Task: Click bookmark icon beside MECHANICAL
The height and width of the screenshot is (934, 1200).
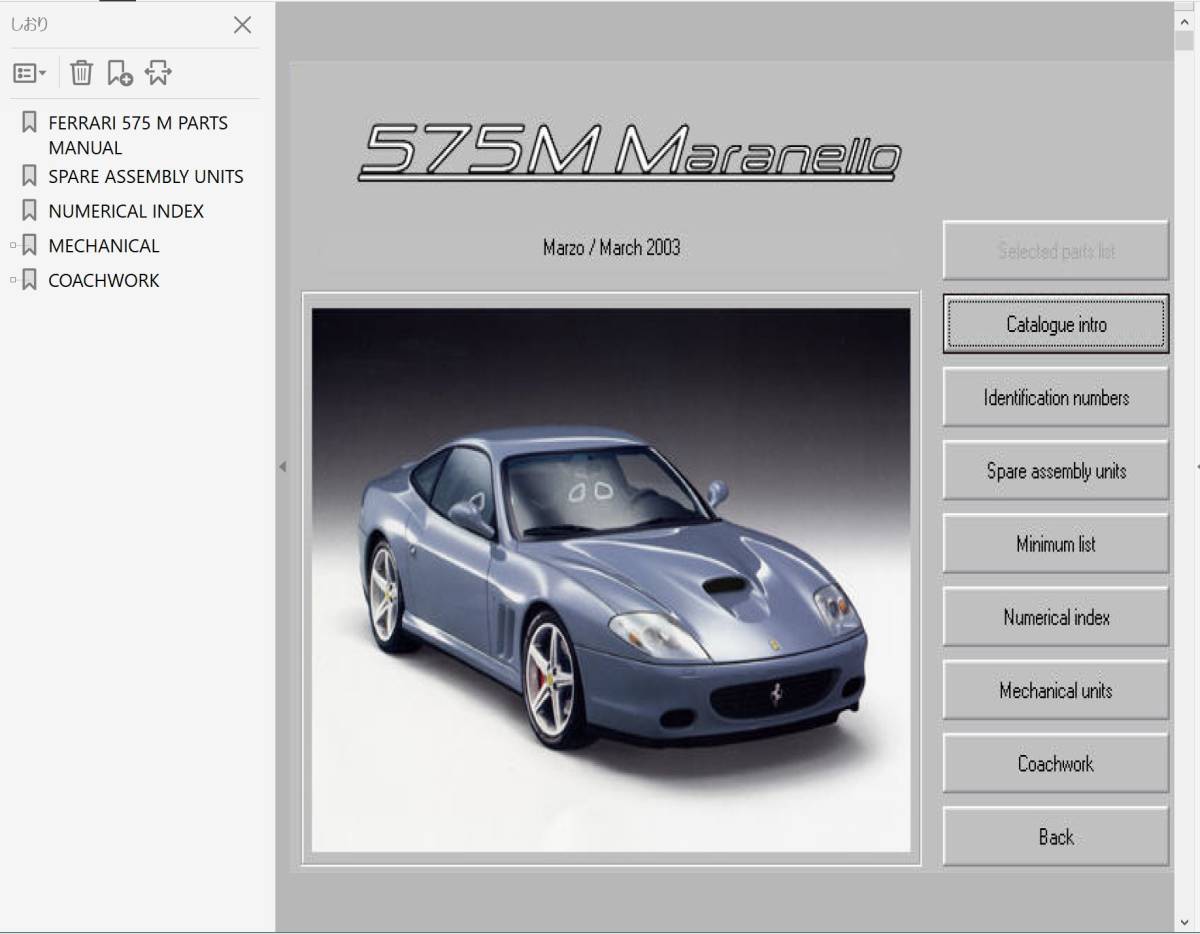Action: [29, 245]
